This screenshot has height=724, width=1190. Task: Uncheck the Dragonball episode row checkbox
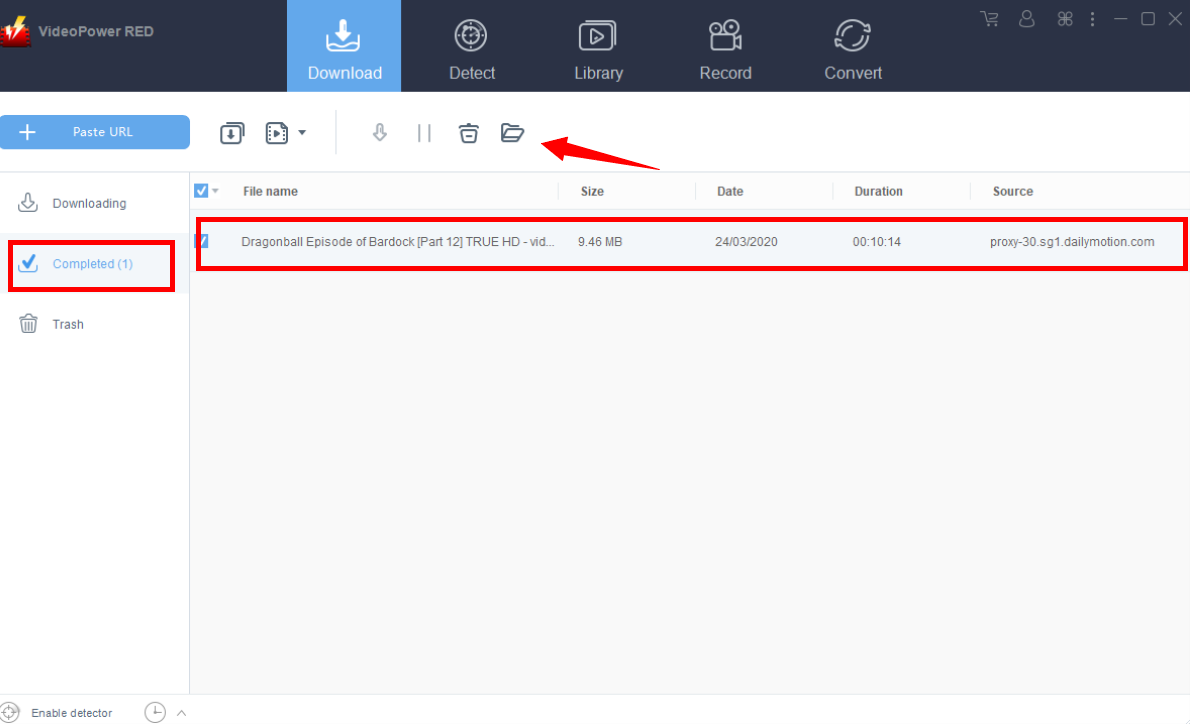pos(203,241)
